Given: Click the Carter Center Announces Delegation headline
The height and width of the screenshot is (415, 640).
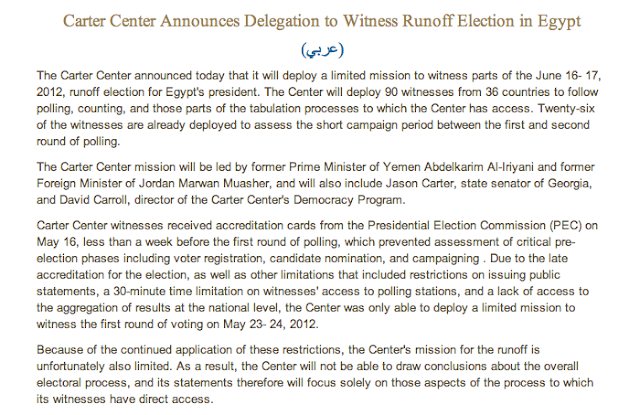Looking at the screenshot, I should click(x=319, y=21).
